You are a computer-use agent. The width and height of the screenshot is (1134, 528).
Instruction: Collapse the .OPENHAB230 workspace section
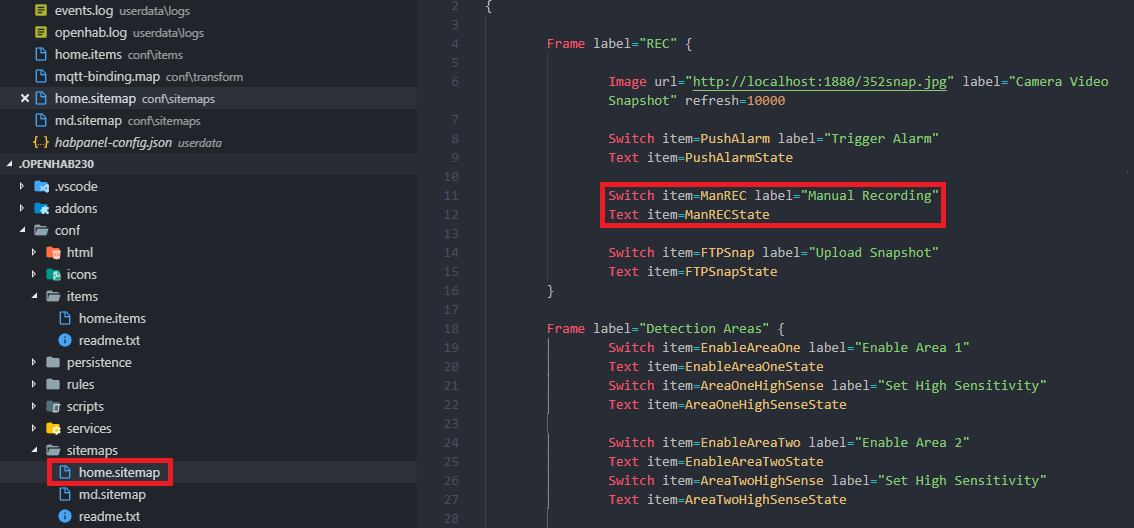click(10, 164)
